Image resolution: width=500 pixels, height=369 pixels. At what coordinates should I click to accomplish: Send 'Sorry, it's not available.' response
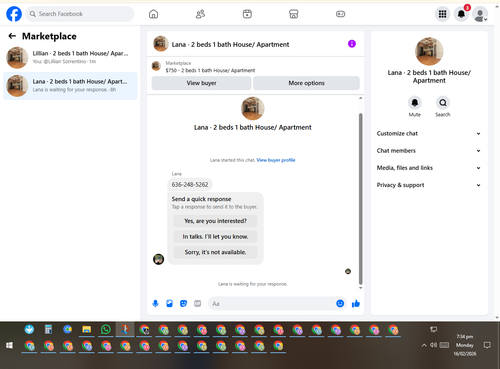[215, 252]
